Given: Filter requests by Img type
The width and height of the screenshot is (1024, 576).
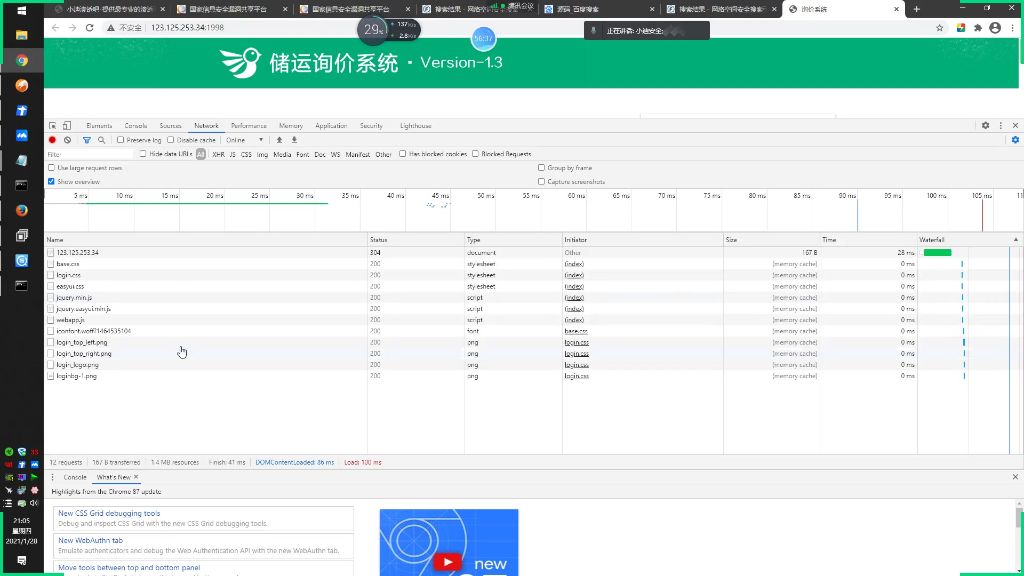Looking at the screenshot, I should [x=263, y=154].
